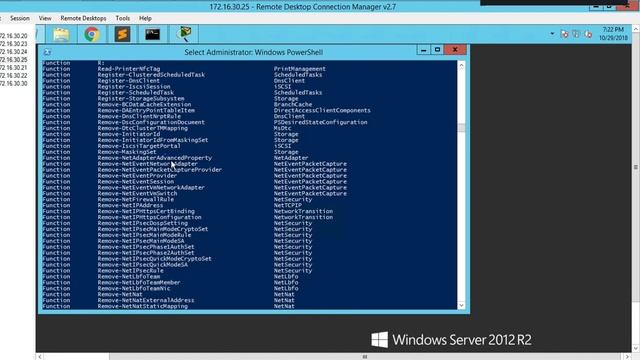This screenshot has height=360, width=640.
Task: Open the Tools menu
Action: coord(122,18)
